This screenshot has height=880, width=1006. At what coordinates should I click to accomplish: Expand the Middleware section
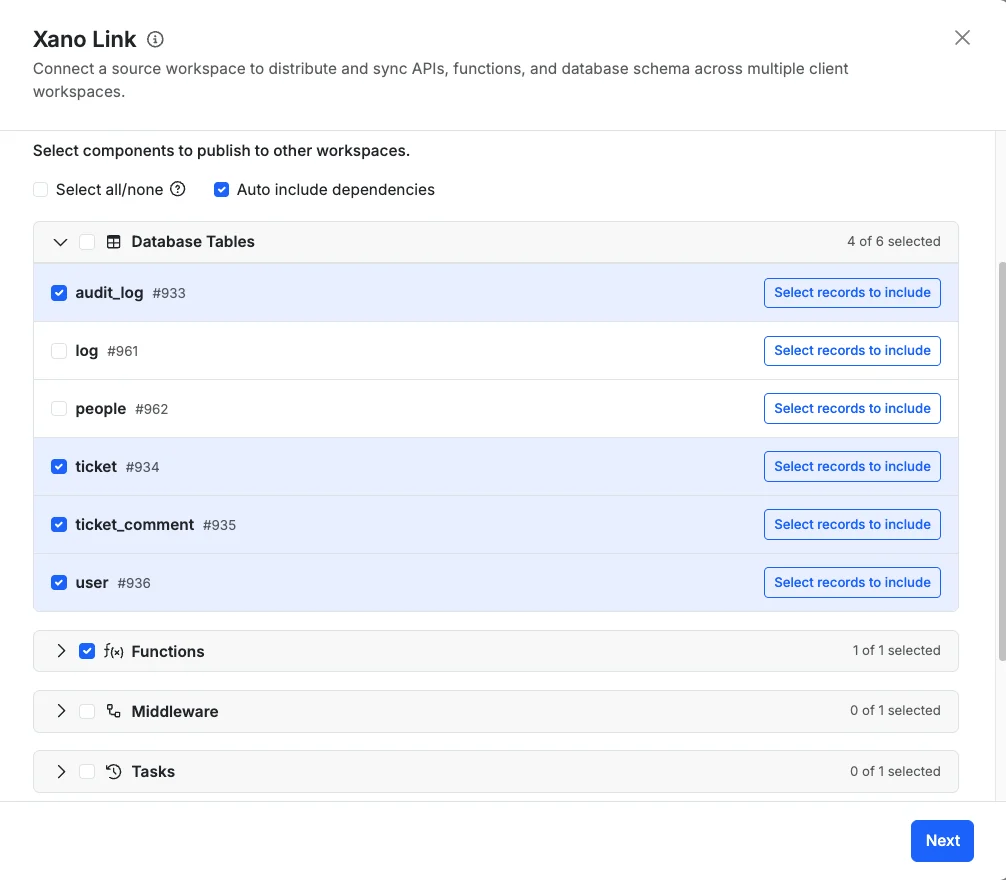tap(61, 711)
